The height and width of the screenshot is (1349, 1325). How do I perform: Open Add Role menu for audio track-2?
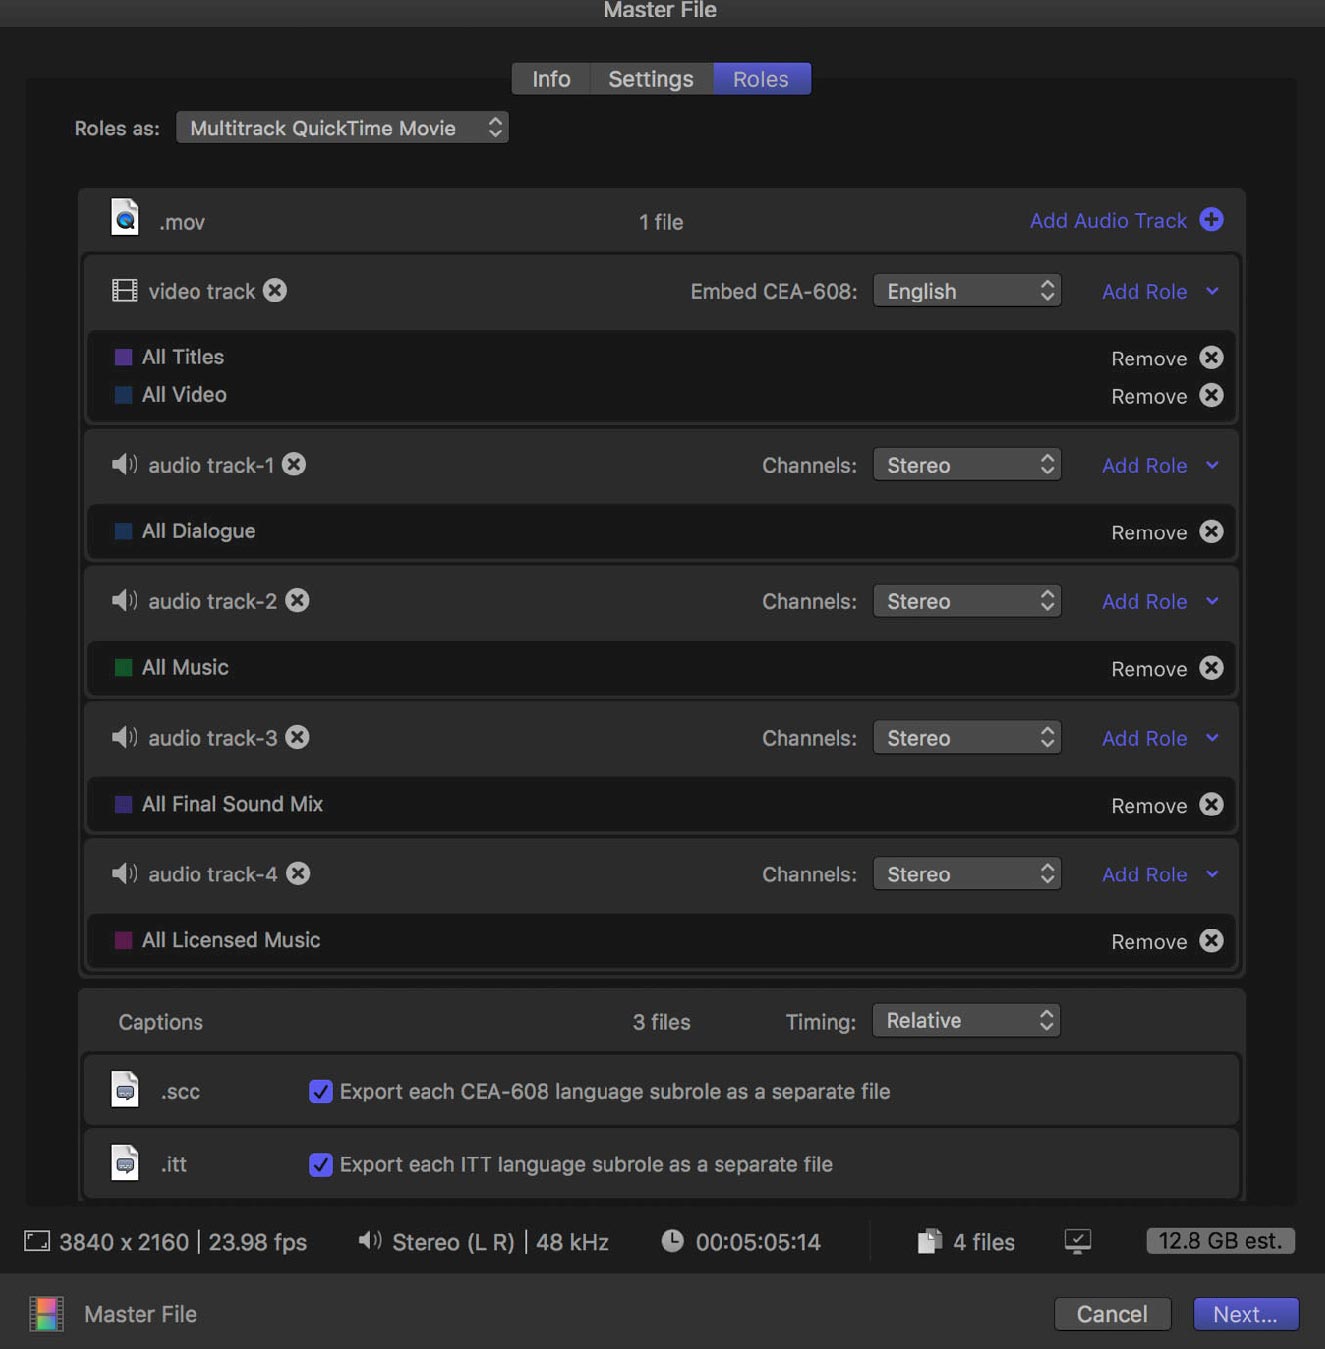click(x=1160, y=601)
